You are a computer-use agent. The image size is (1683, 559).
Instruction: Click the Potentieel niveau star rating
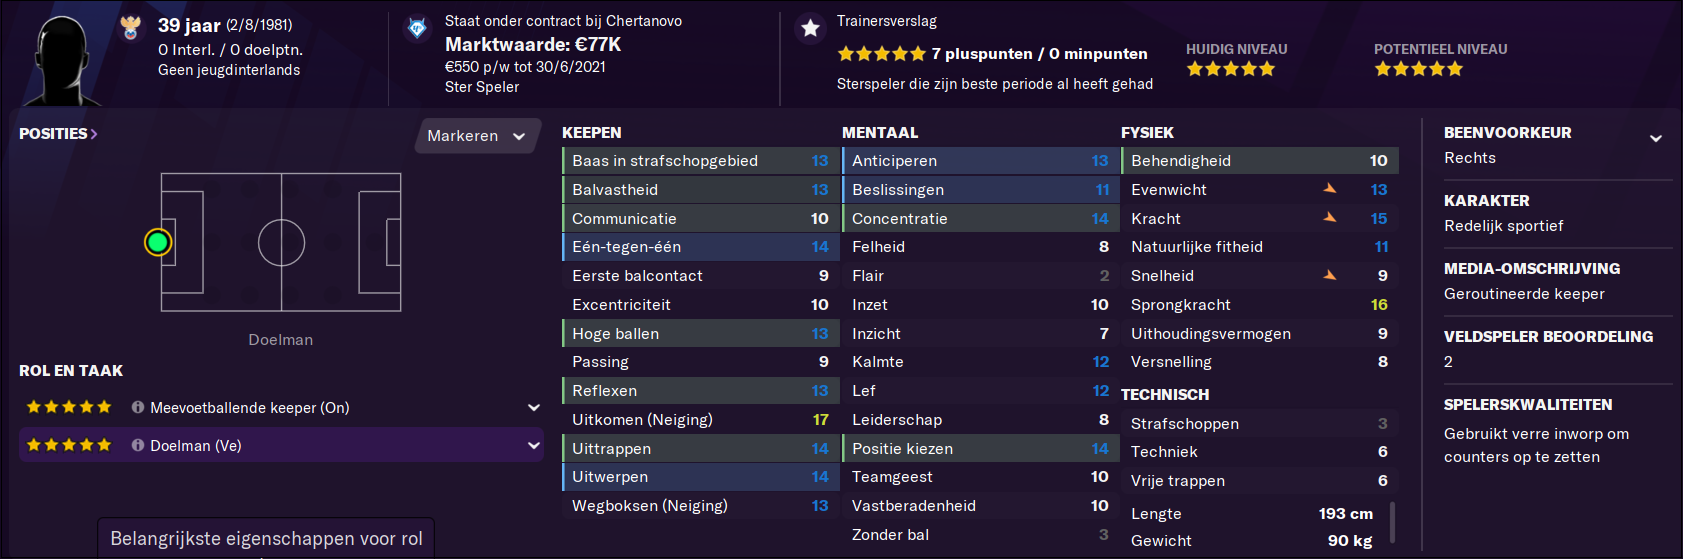coord(1418,69)
